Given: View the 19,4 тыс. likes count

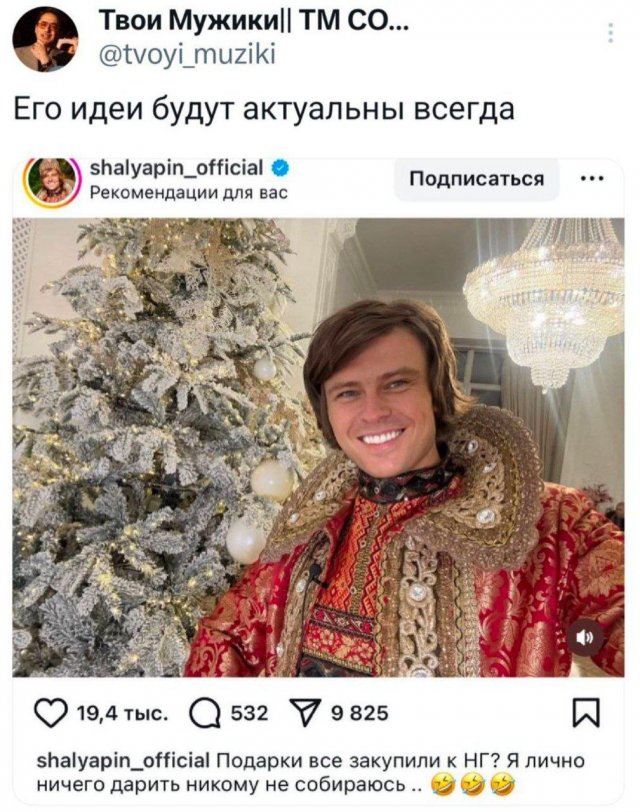Looking at the screenshot, I should pyautogui.click(x=123, y=714).
